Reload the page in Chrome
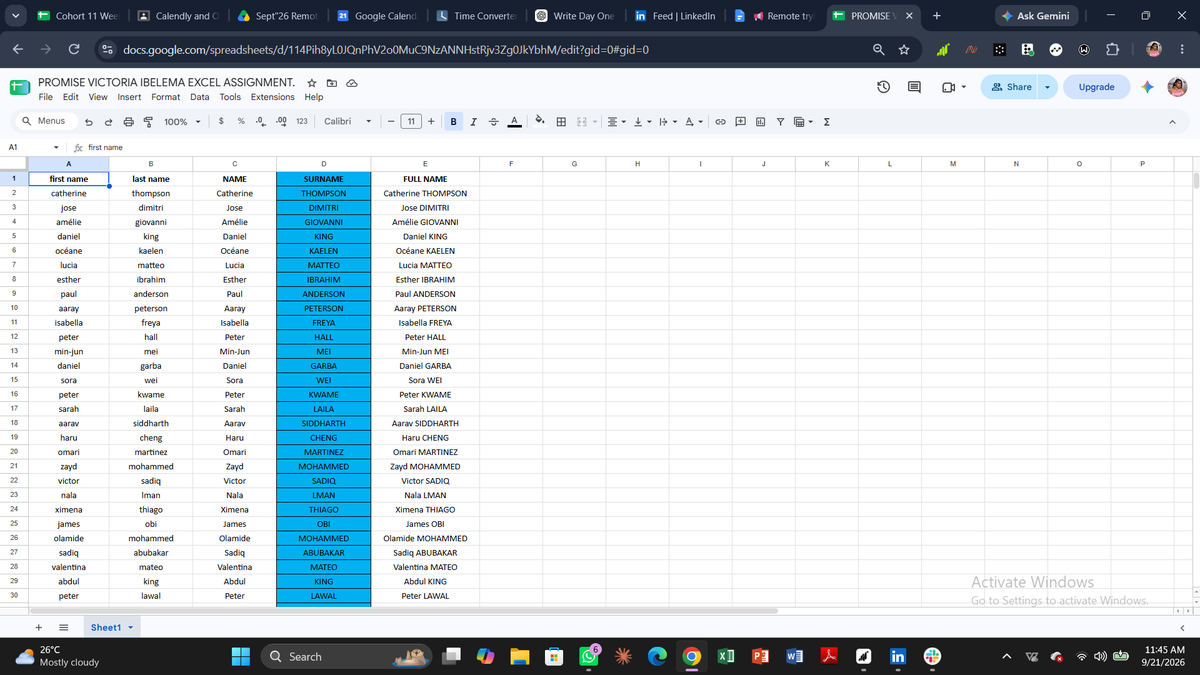 (x=74, y=50)
